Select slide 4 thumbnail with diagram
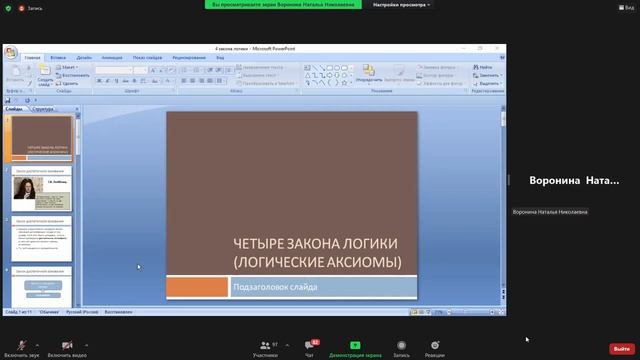The height and width of the screenshot is (360, 640). pyautogui.click(x=41, y=287)
